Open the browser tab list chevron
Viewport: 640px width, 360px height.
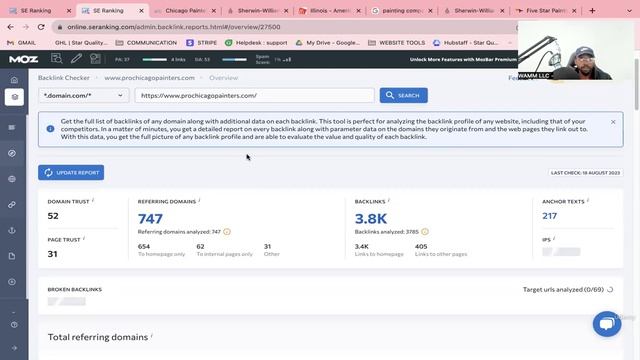(629, 11)
